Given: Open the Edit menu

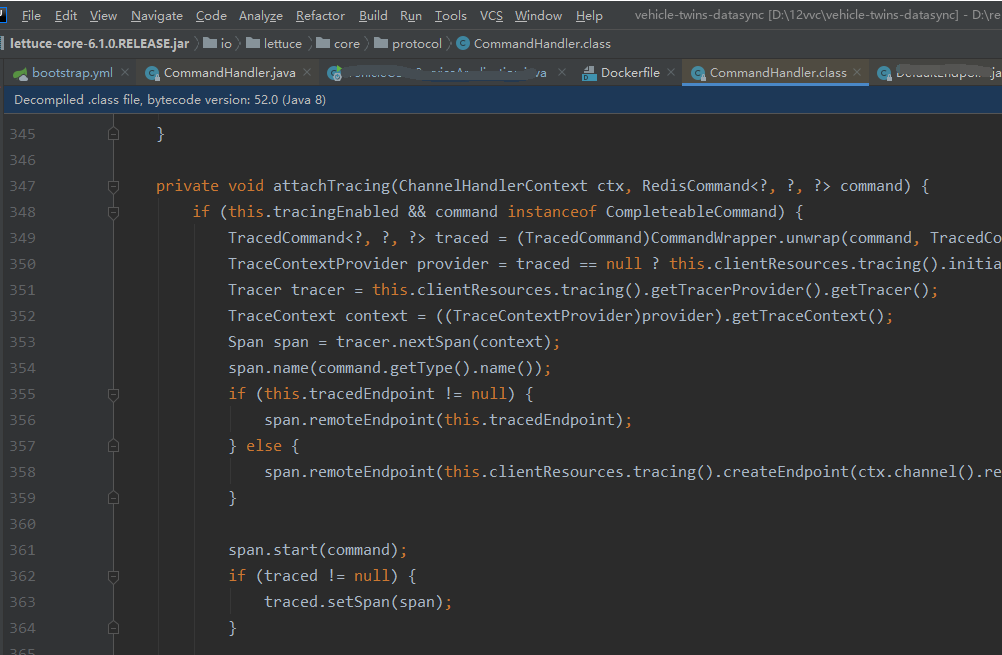Looking at the screenshot, I should 66,15.
